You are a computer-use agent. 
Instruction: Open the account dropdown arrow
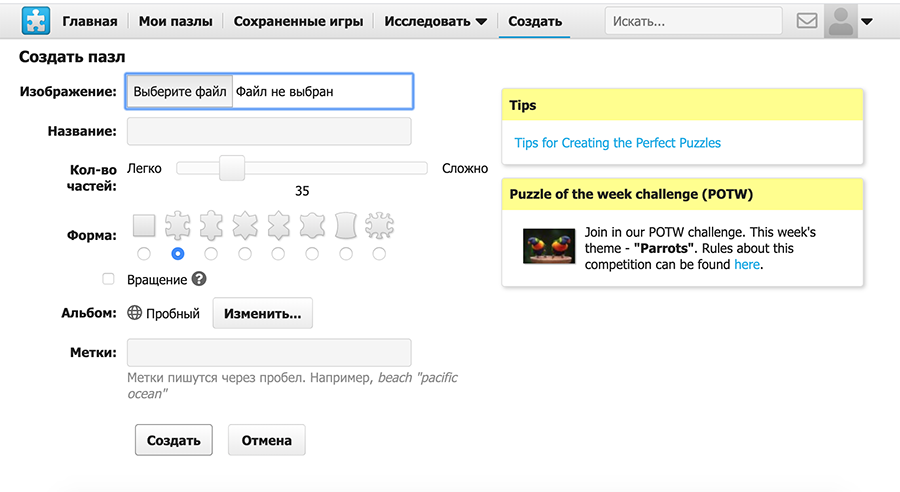[x=866, y=22]
